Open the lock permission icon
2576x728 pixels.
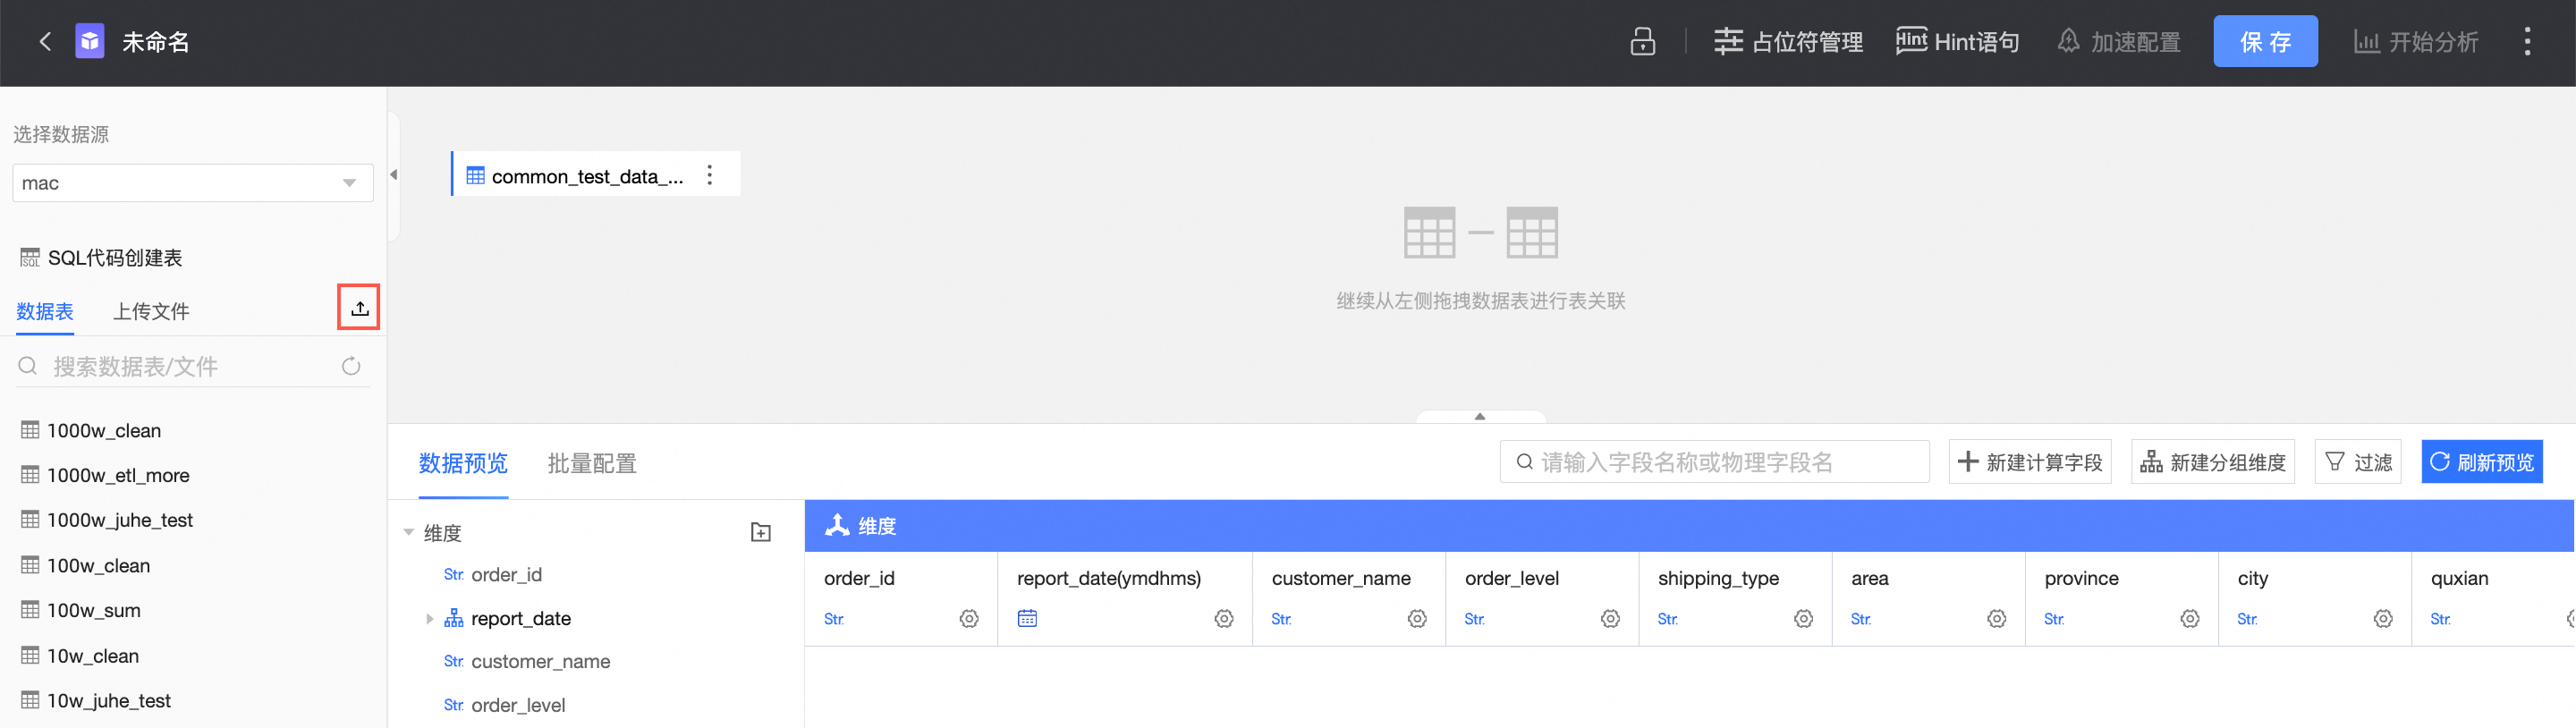tap(1642, 42)
